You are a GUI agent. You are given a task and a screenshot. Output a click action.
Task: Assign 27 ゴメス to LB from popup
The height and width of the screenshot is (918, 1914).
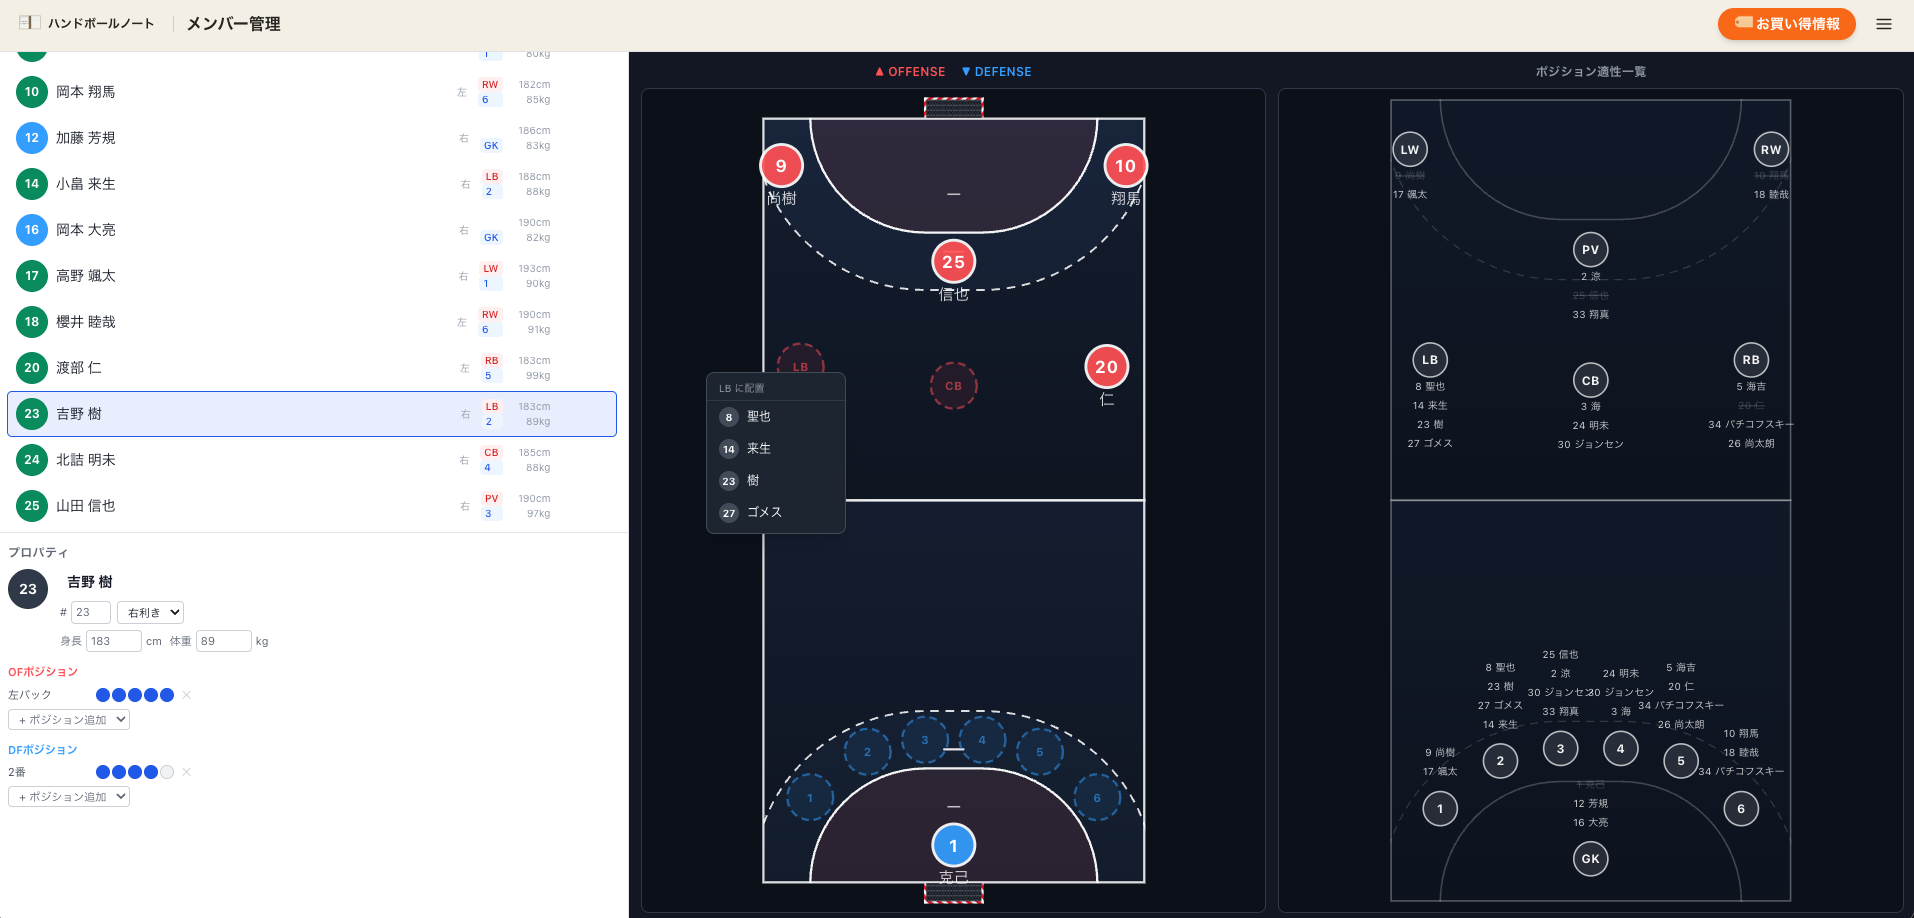pos(776,512)
